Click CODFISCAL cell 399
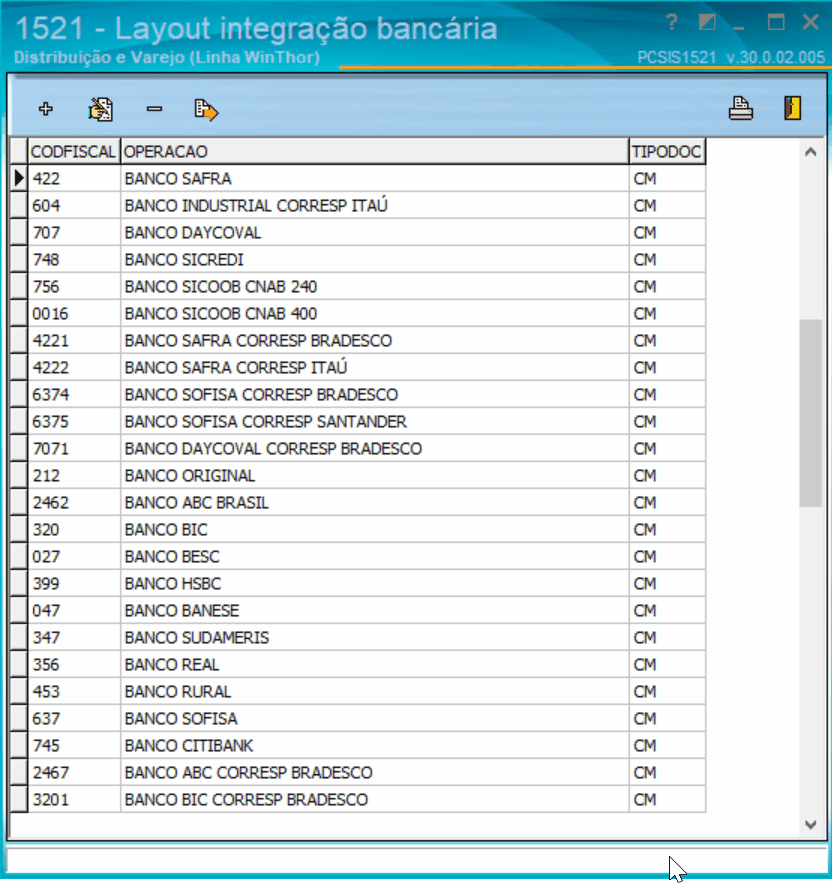Image resolution: width=832 pixels, height=886 pixels. tap(74, 584)
